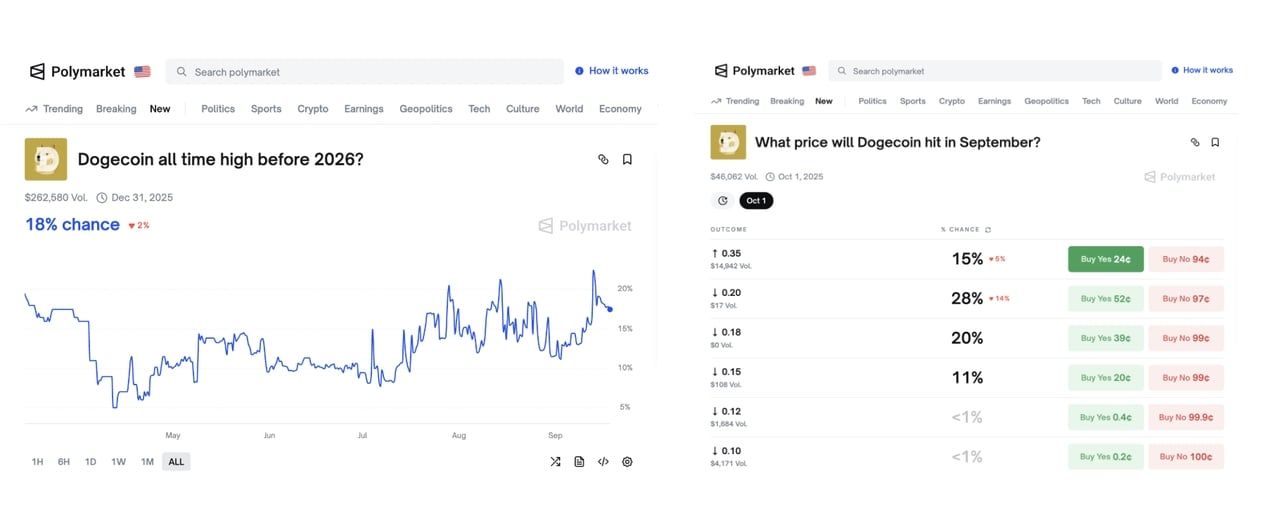Click the past-dates clock icon beside Oct 1

[x=722, y=201]
